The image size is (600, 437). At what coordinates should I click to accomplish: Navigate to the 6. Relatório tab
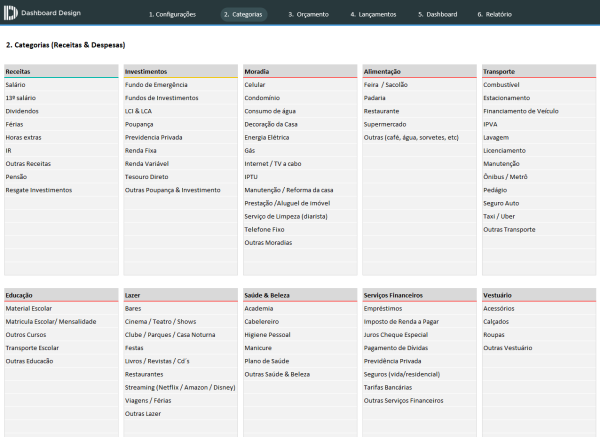[494, 15]
